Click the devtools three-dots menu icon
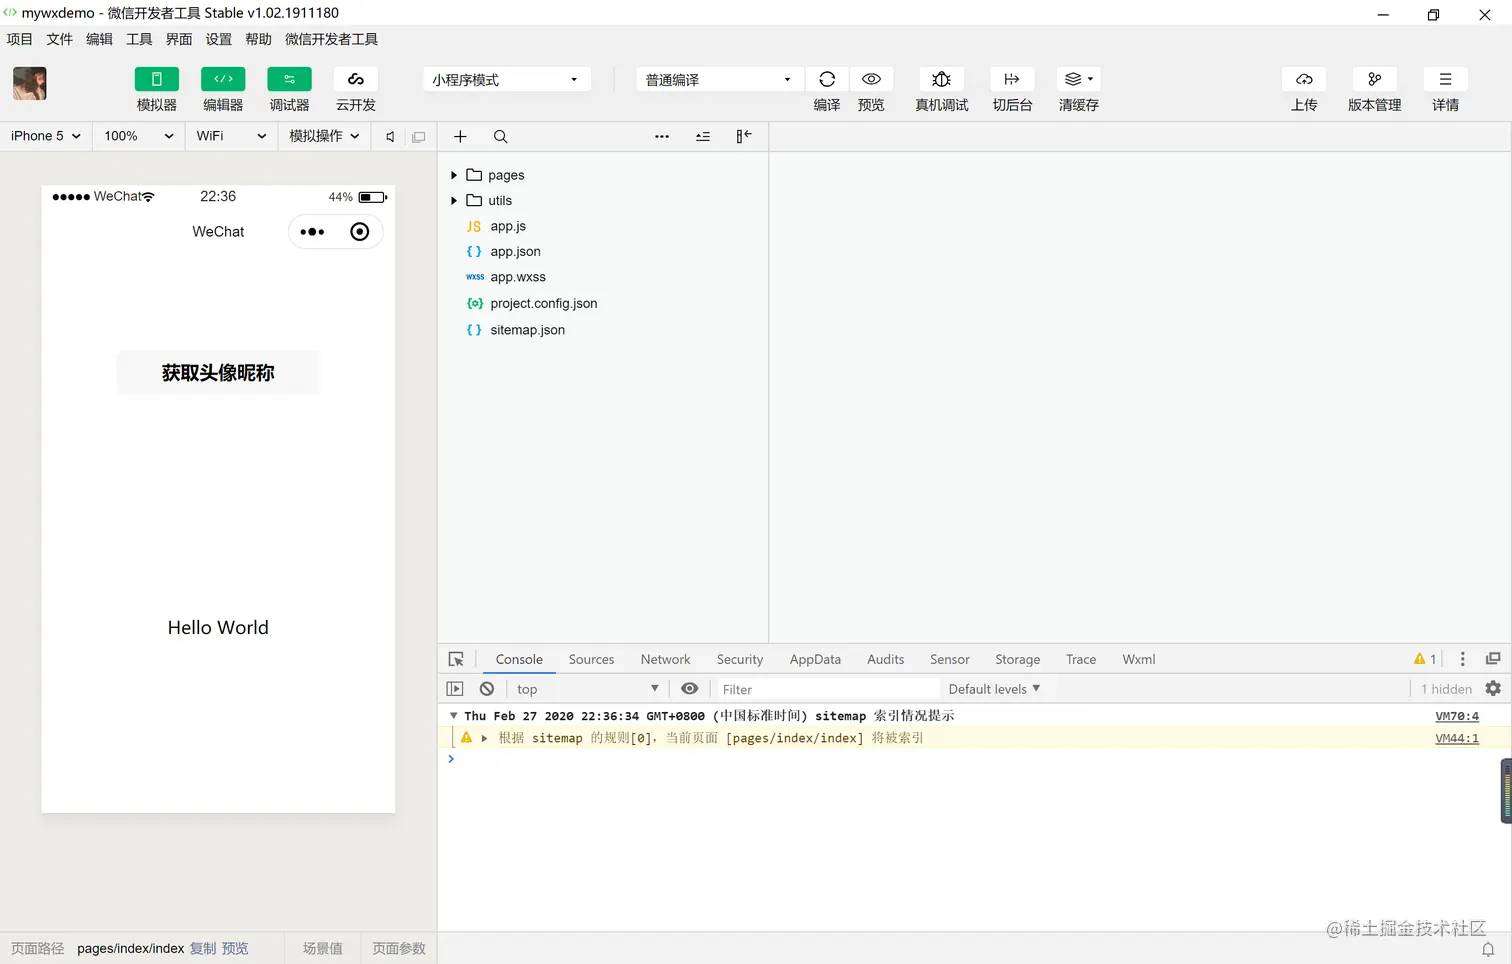The height and width of the screenshot is (964, 1512). coord(1462,659)
